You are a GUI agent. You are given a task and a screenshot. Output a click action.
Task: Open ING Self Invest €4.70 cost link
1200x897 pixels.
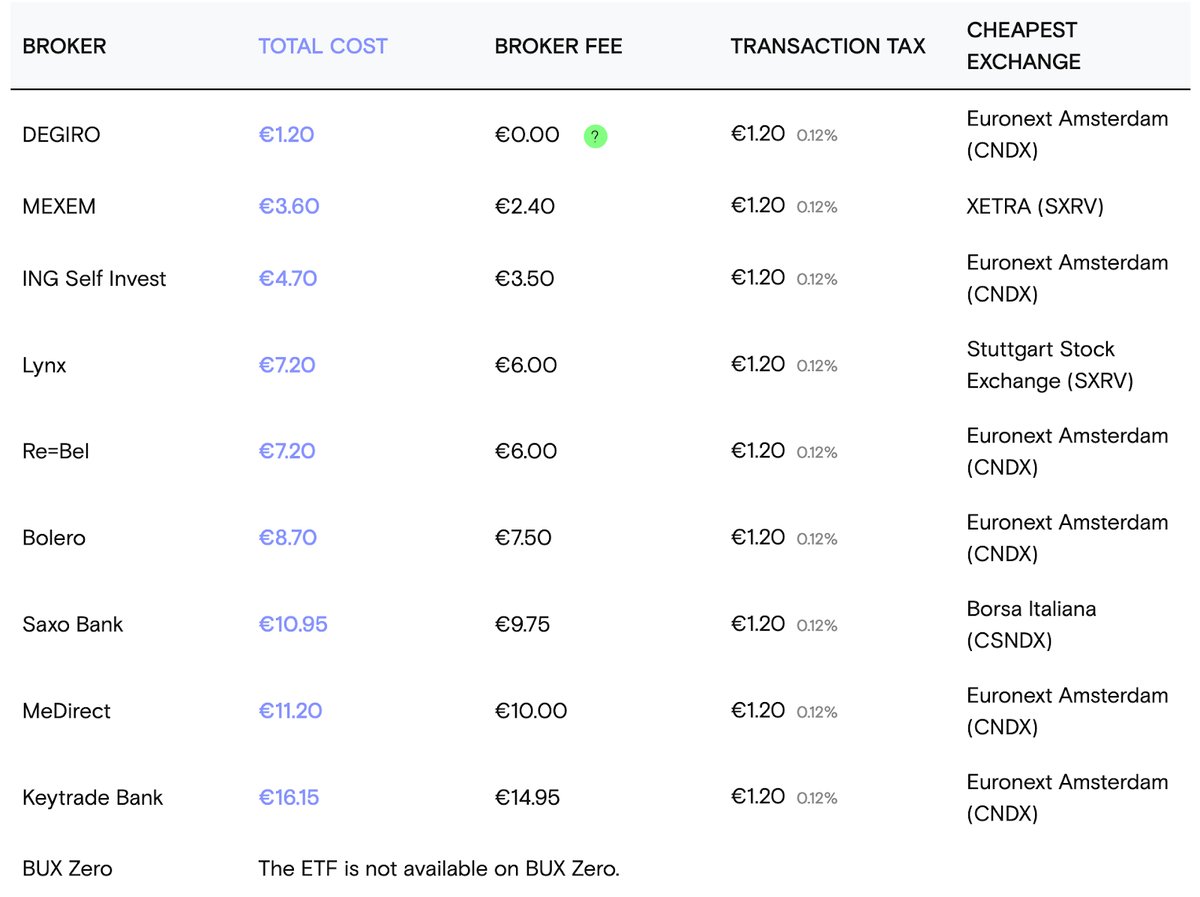288,278
